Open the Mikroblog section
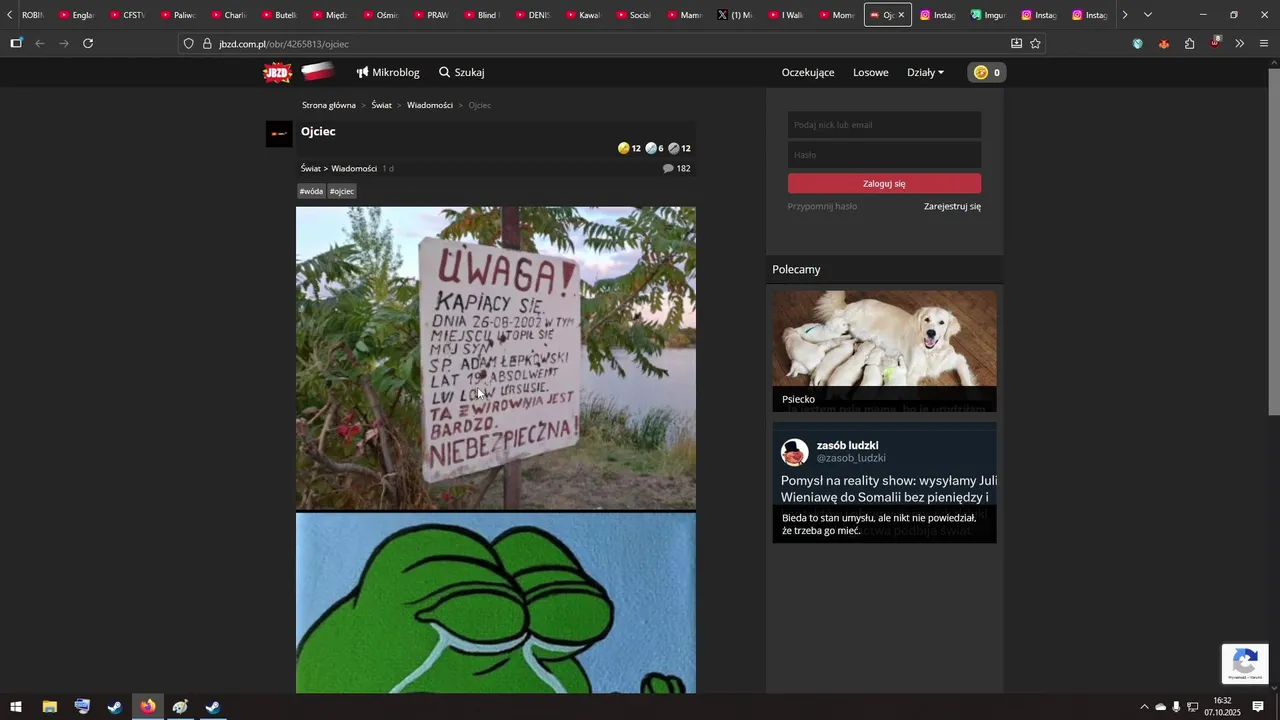 tap(388, 72)
